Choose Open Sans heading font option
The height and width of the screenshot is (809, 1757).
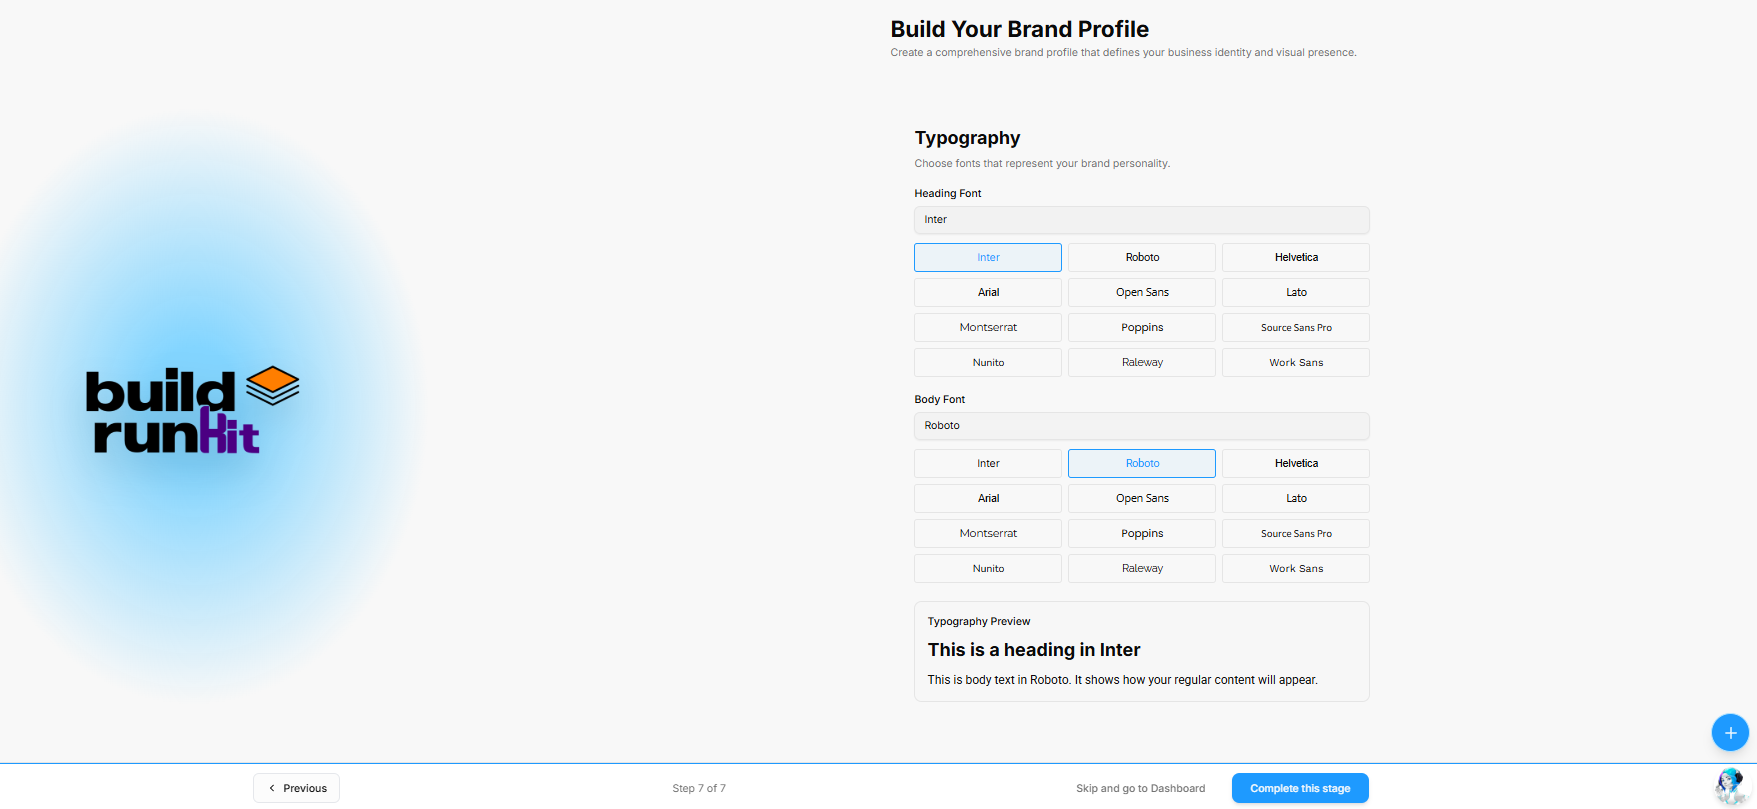[1142, 292]
